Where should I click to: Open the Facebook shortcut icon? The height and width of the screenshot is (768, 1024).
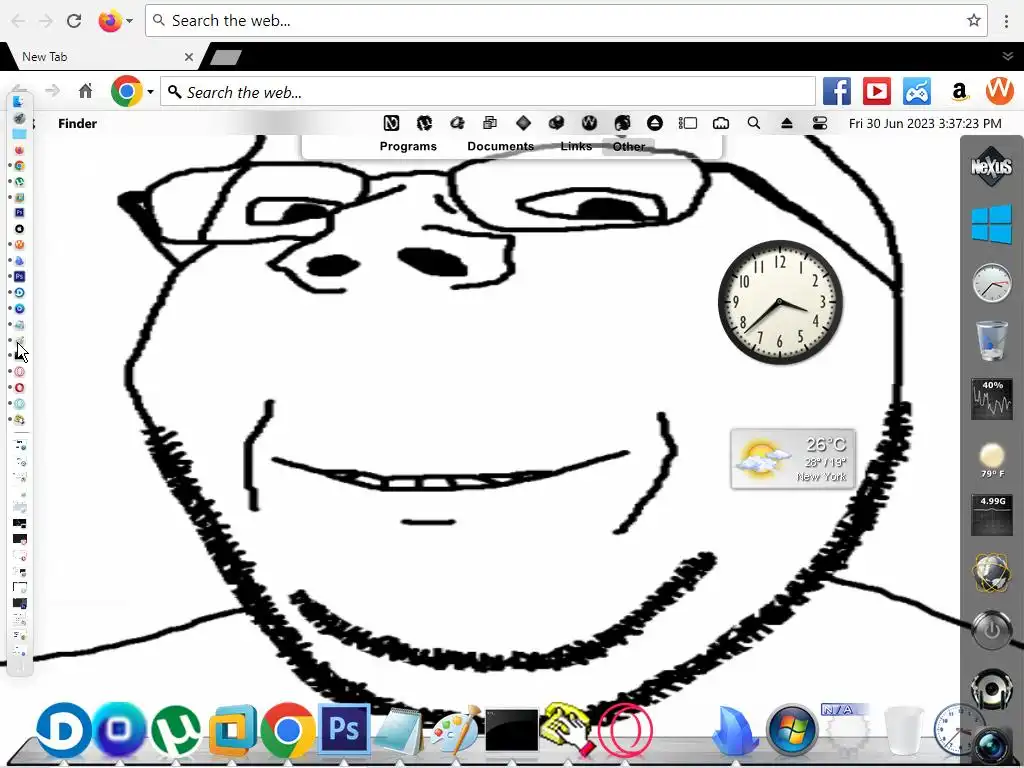pyautogui.click(x=837, y=91)
